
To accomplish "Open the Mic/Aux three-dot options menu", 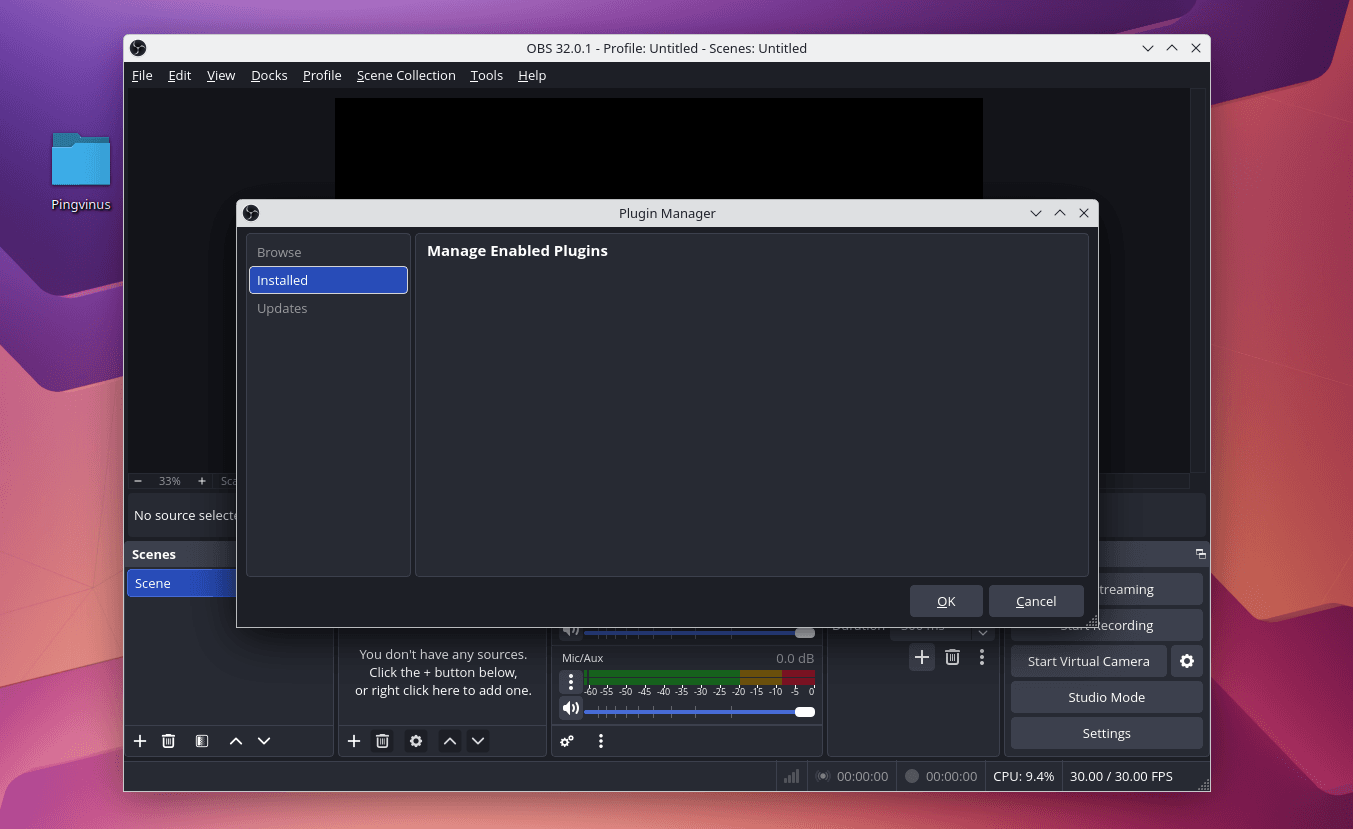I will (571, 682).
